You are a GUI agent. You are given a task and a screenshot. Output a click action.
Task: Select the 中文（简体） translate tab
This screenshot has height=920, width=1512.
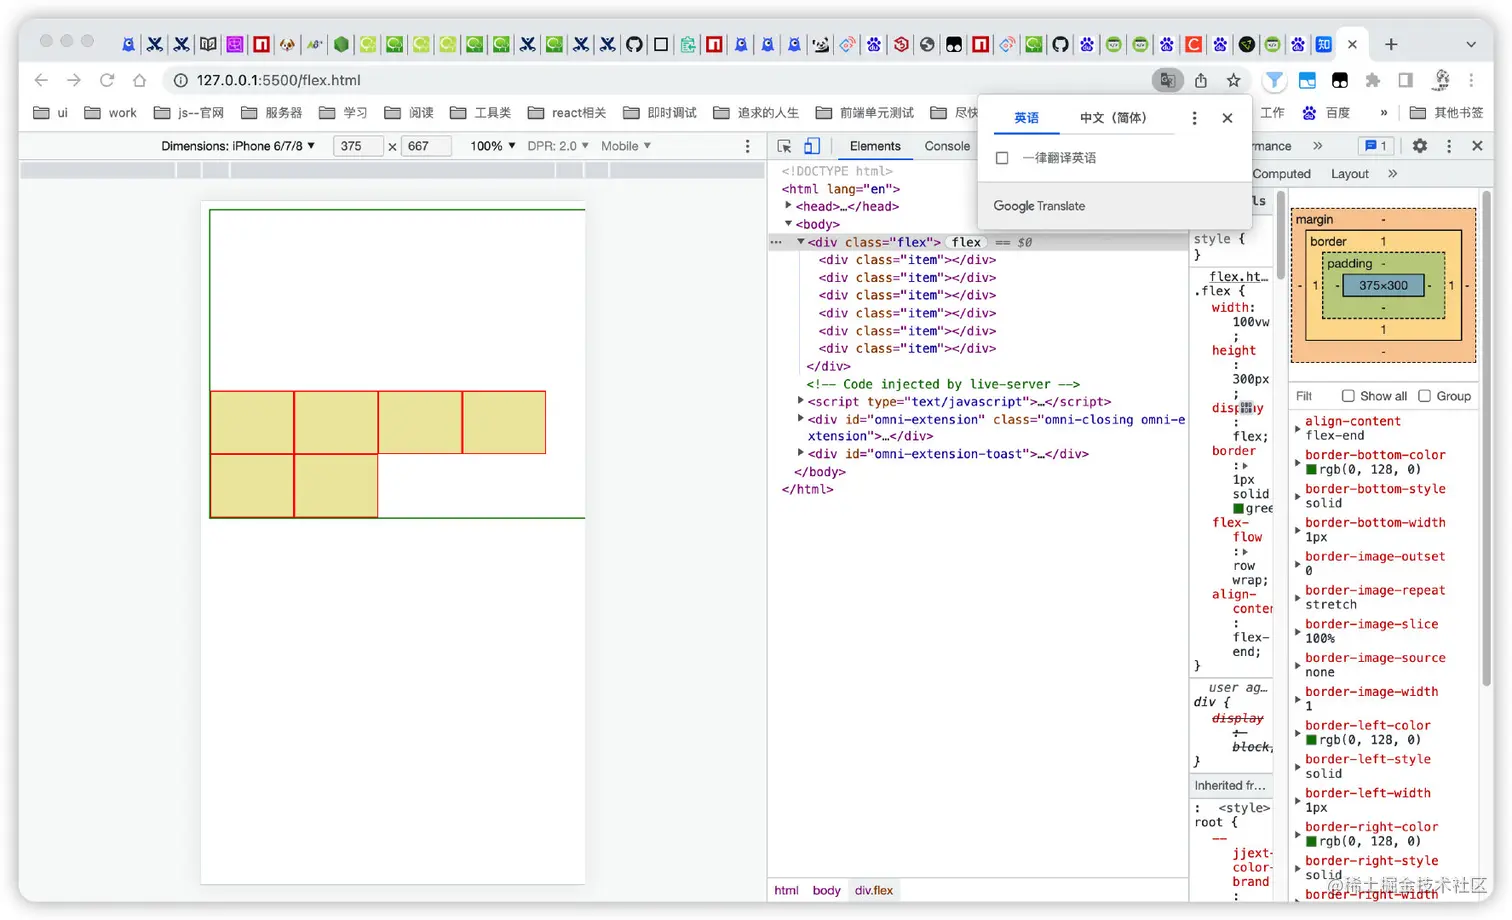tap(1113, 118)
